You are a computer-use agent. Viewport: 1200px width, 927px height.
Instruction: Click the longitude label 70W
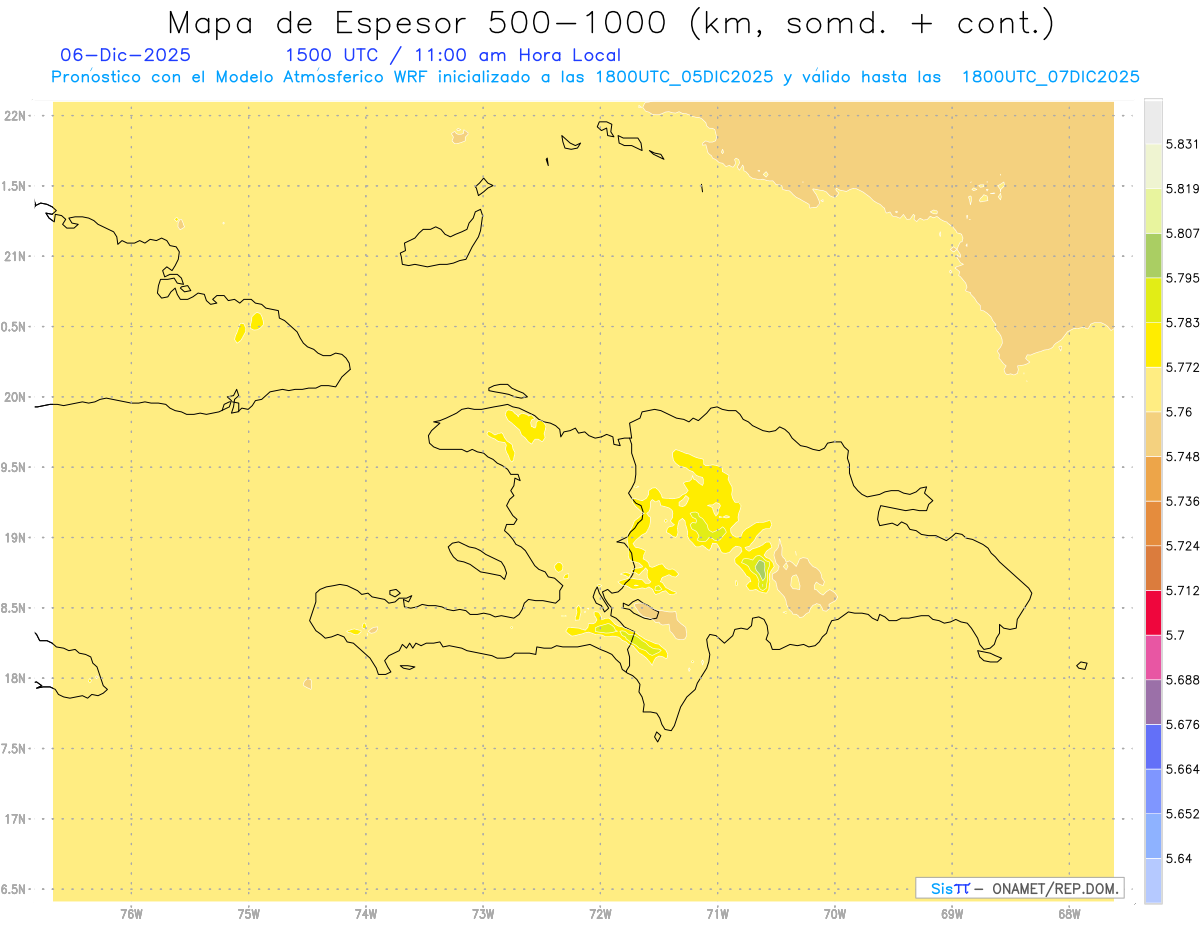click(835, 914)
